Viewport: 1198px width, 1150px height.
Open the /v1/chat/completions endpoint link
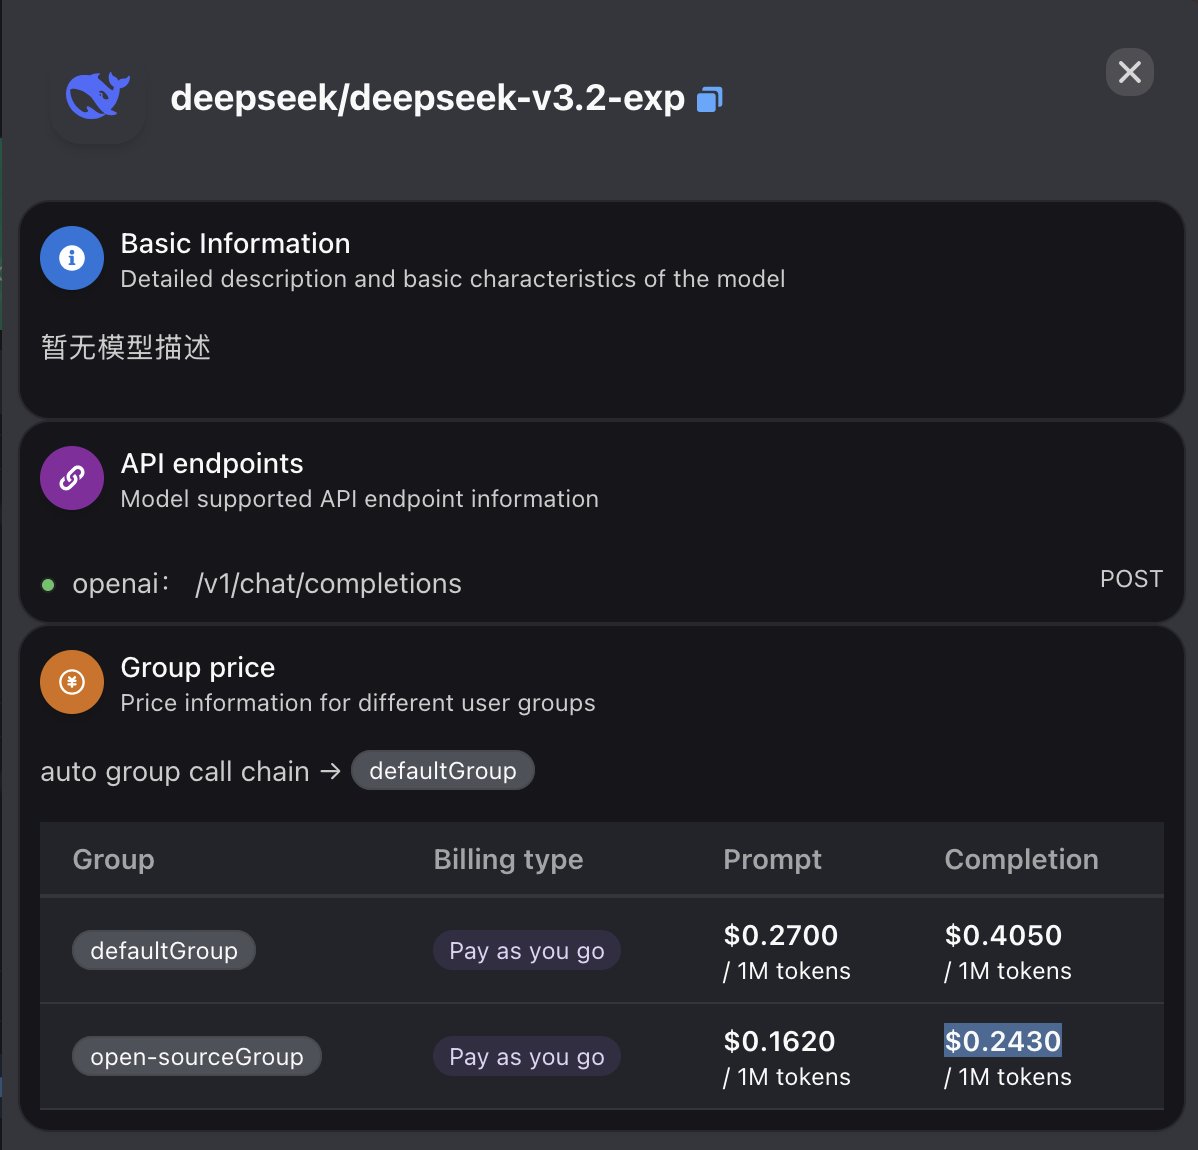[327, 583]
